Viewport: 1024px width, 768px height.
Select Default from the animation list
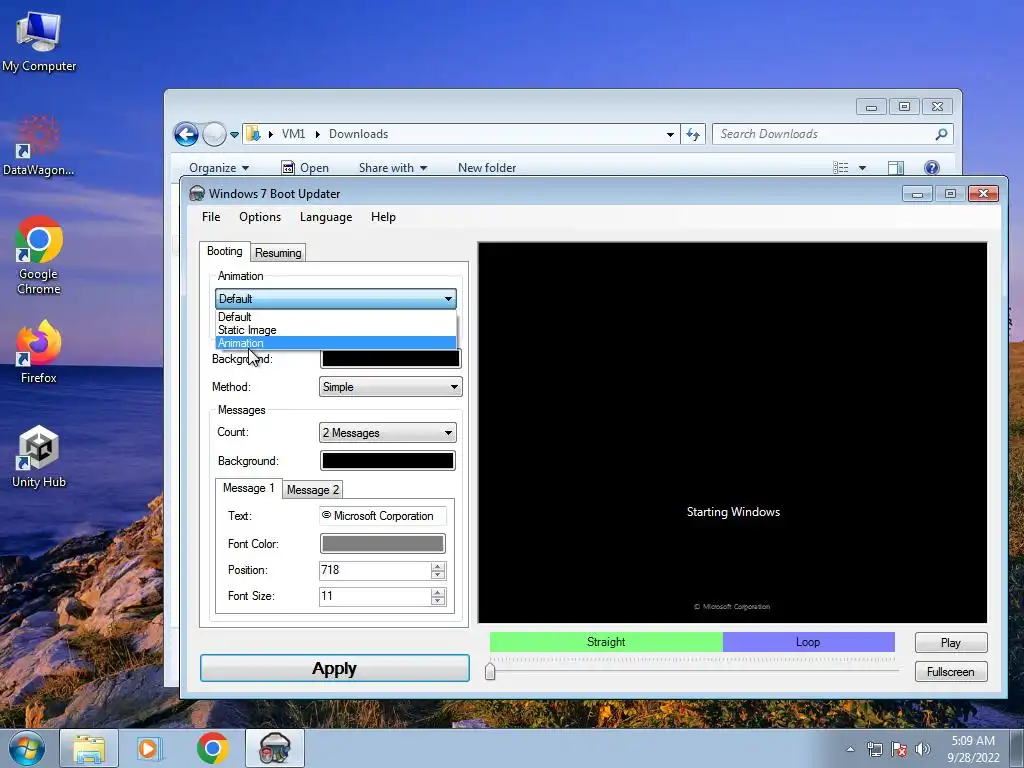point(336,317)
